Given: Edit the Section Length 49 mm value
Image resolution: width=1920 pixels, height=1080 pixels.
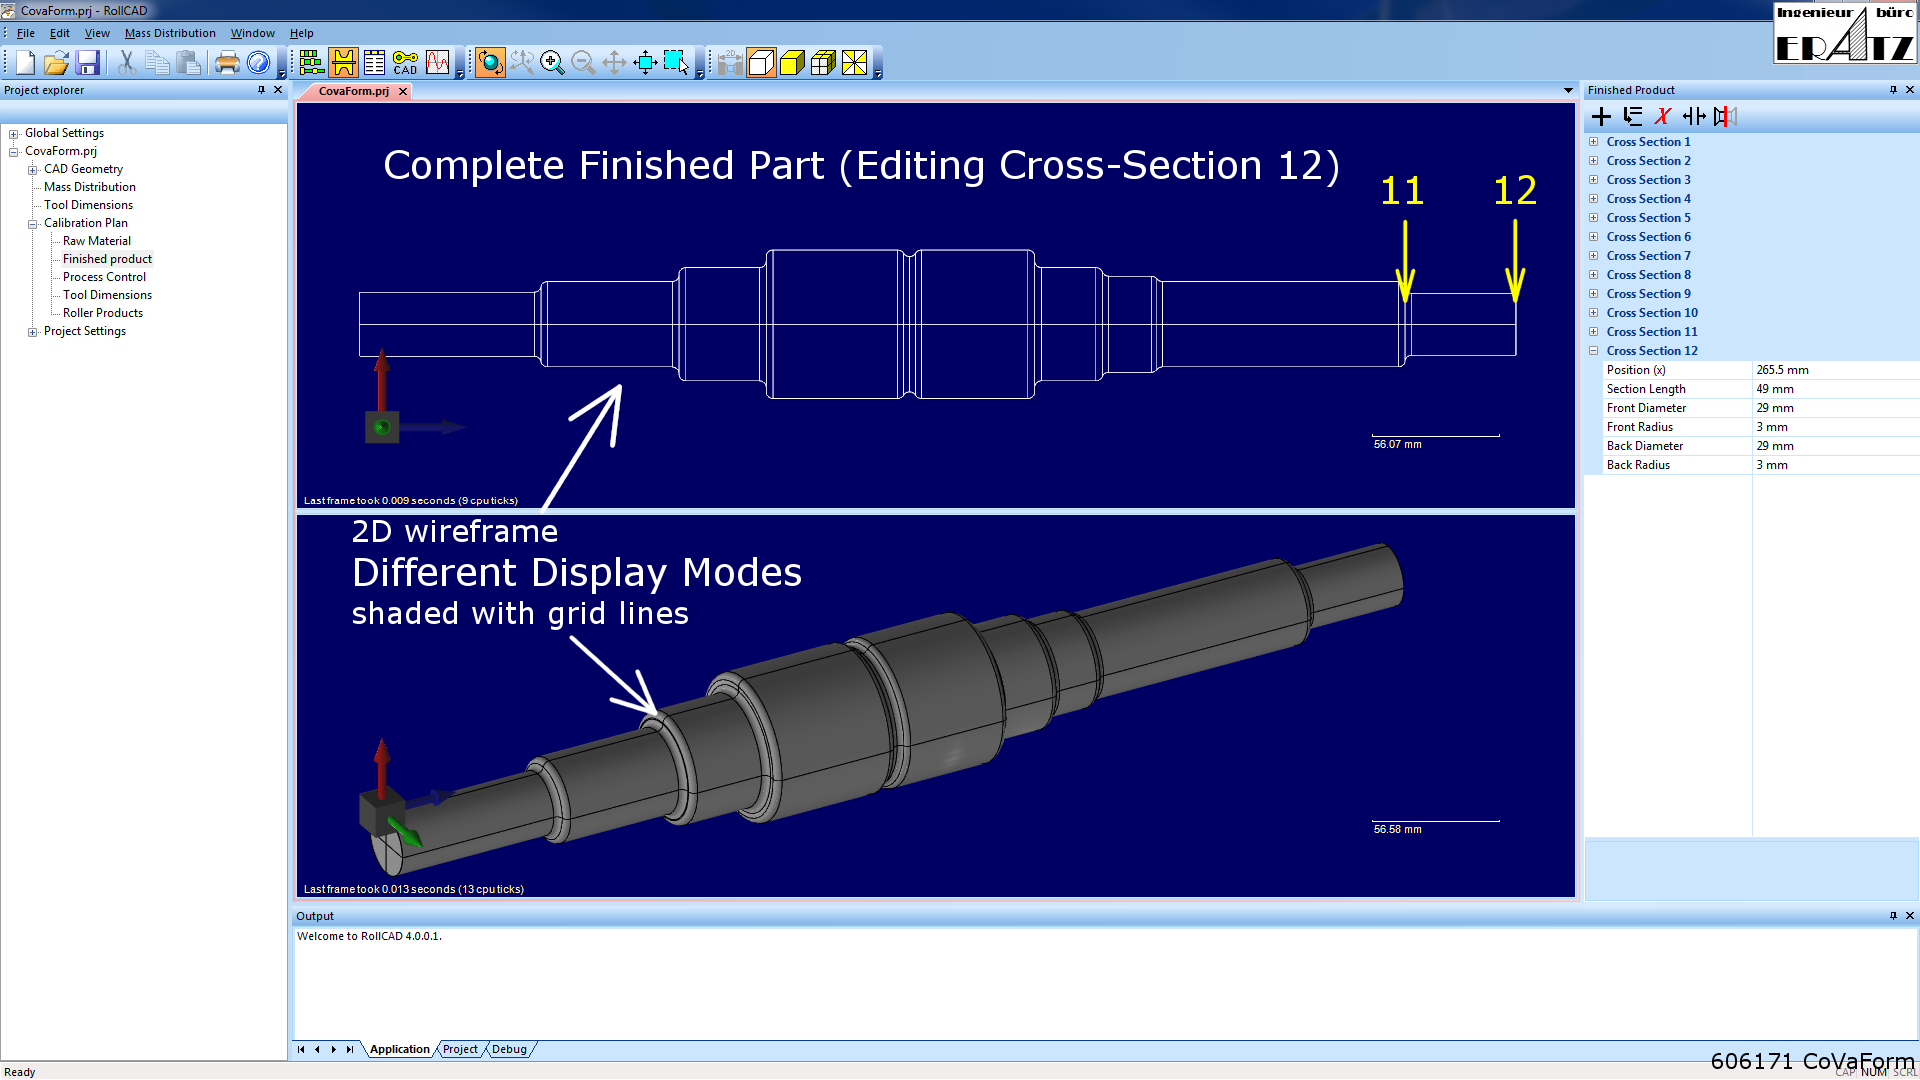Looking at the screenshot, I should pos(1835,389).
